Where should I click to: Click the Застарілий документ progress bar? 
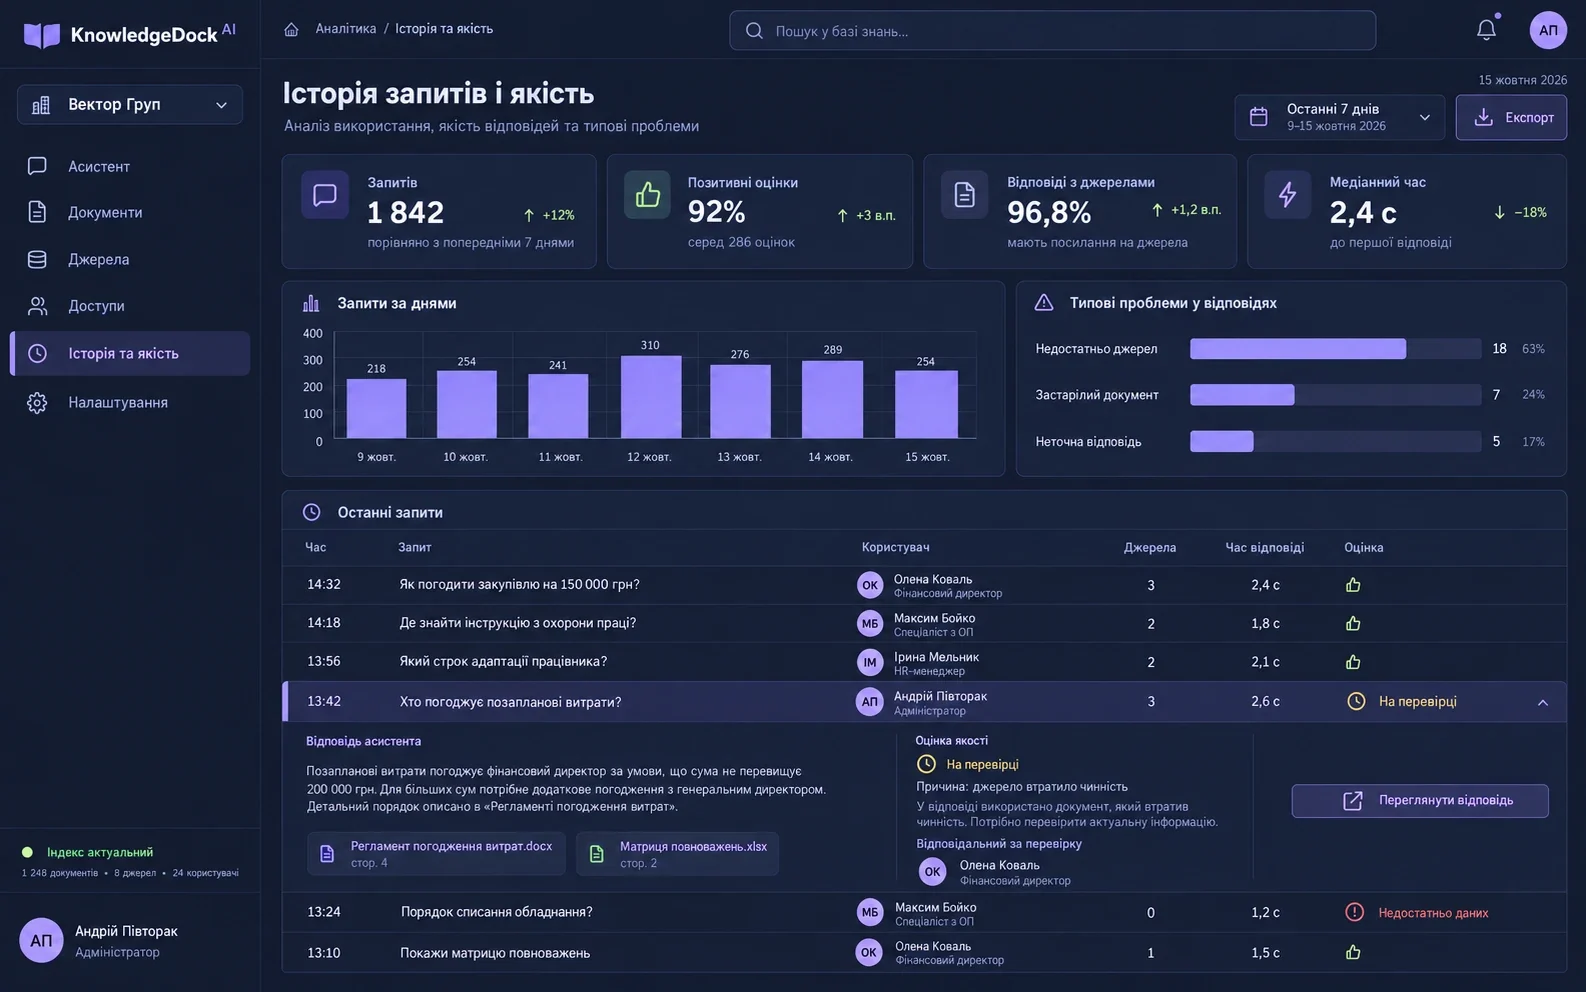pos(1335,395)
